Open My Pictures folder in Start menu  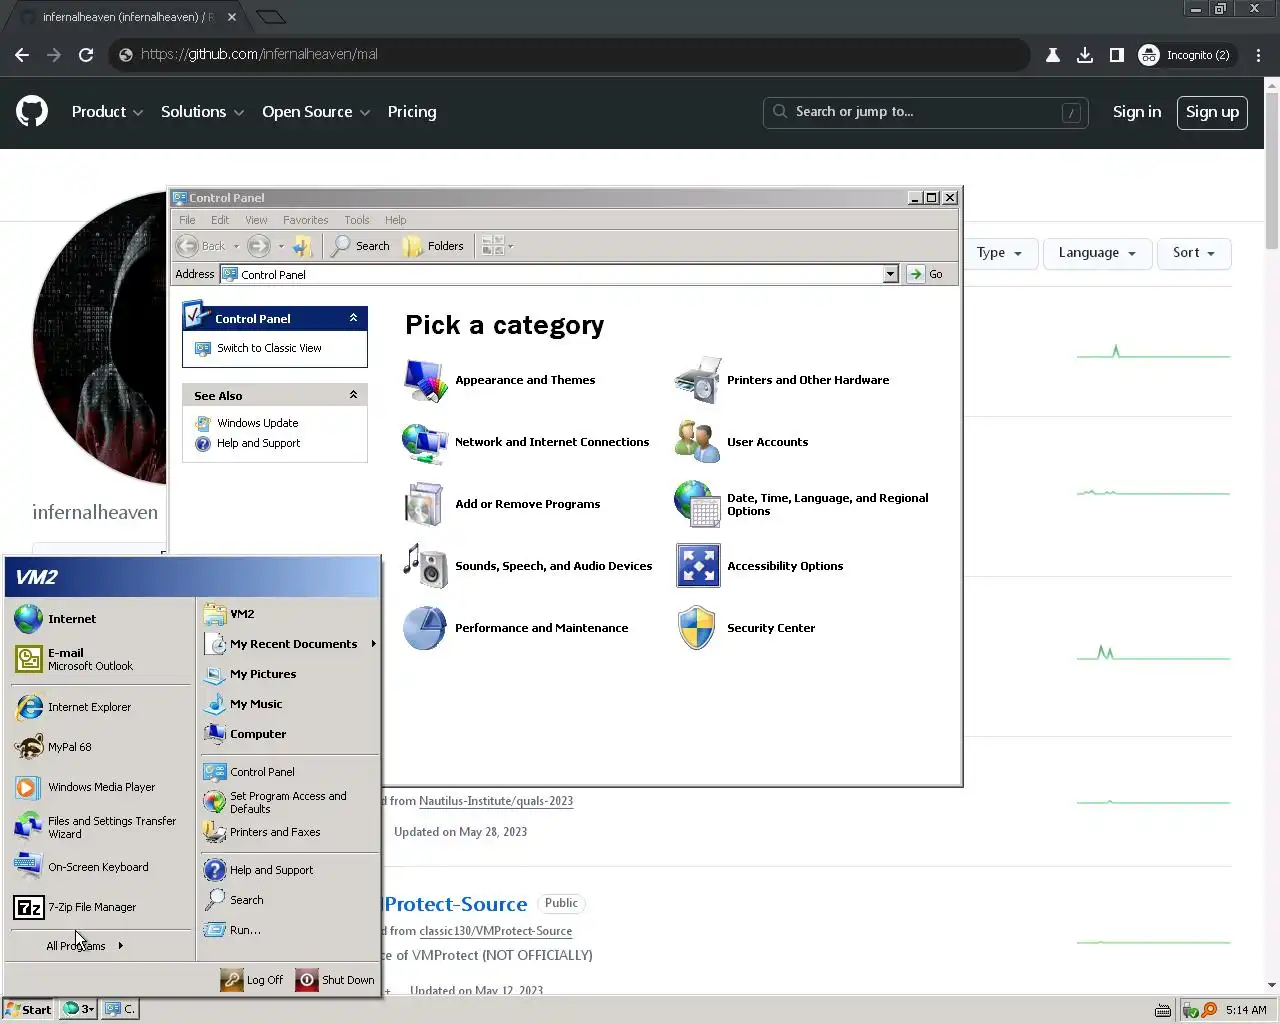point(290,674)
